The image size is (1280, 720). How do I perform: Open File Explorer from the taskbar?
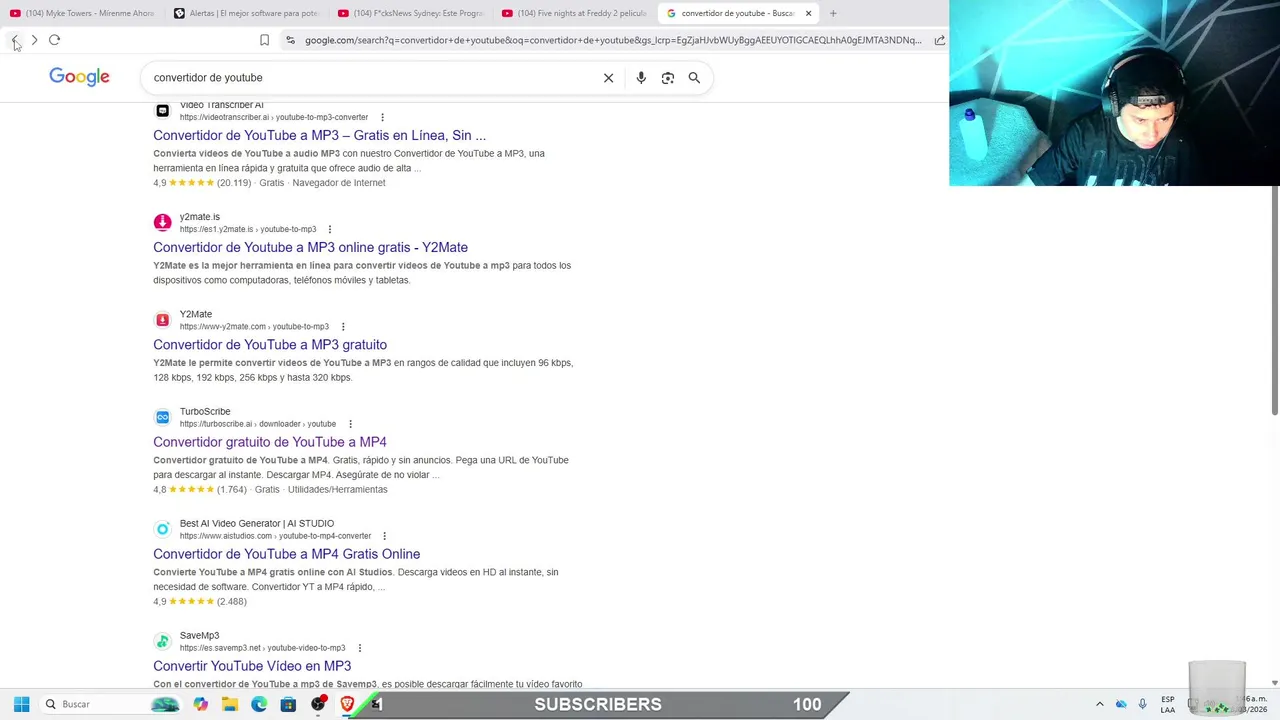pos(230,704)
